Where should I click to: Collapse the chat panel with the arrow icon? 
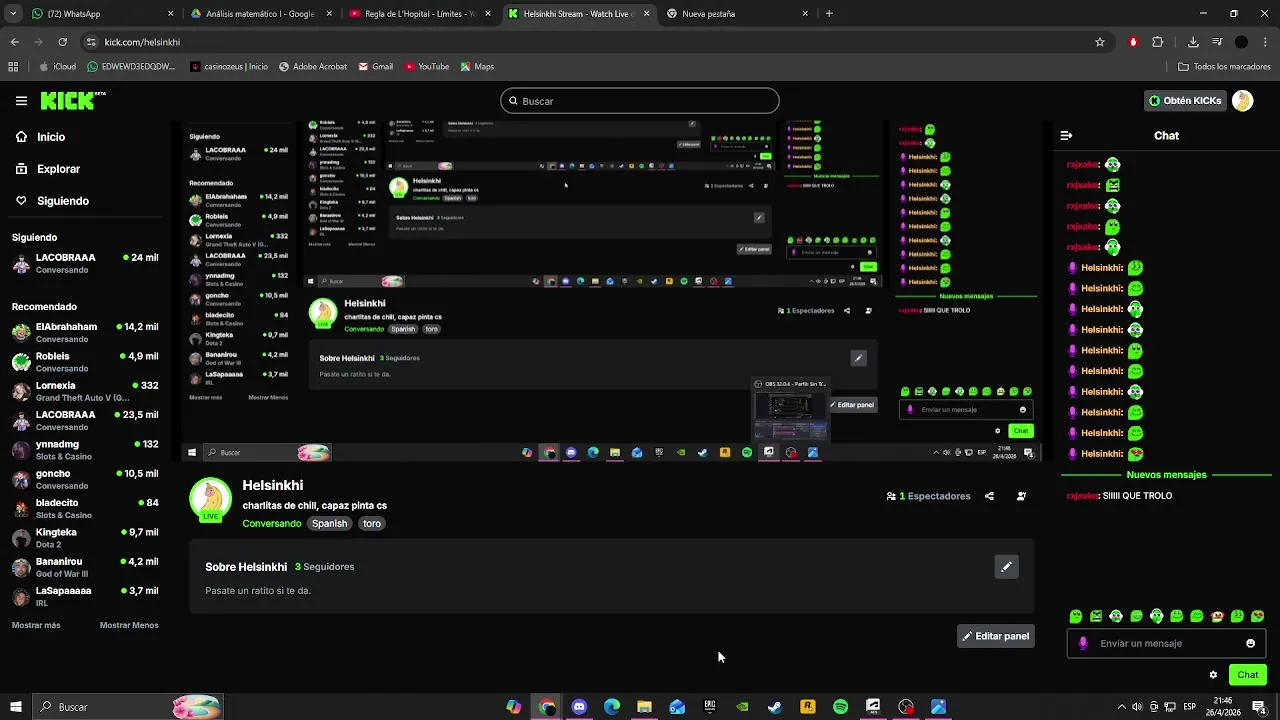click(1066, 136)
